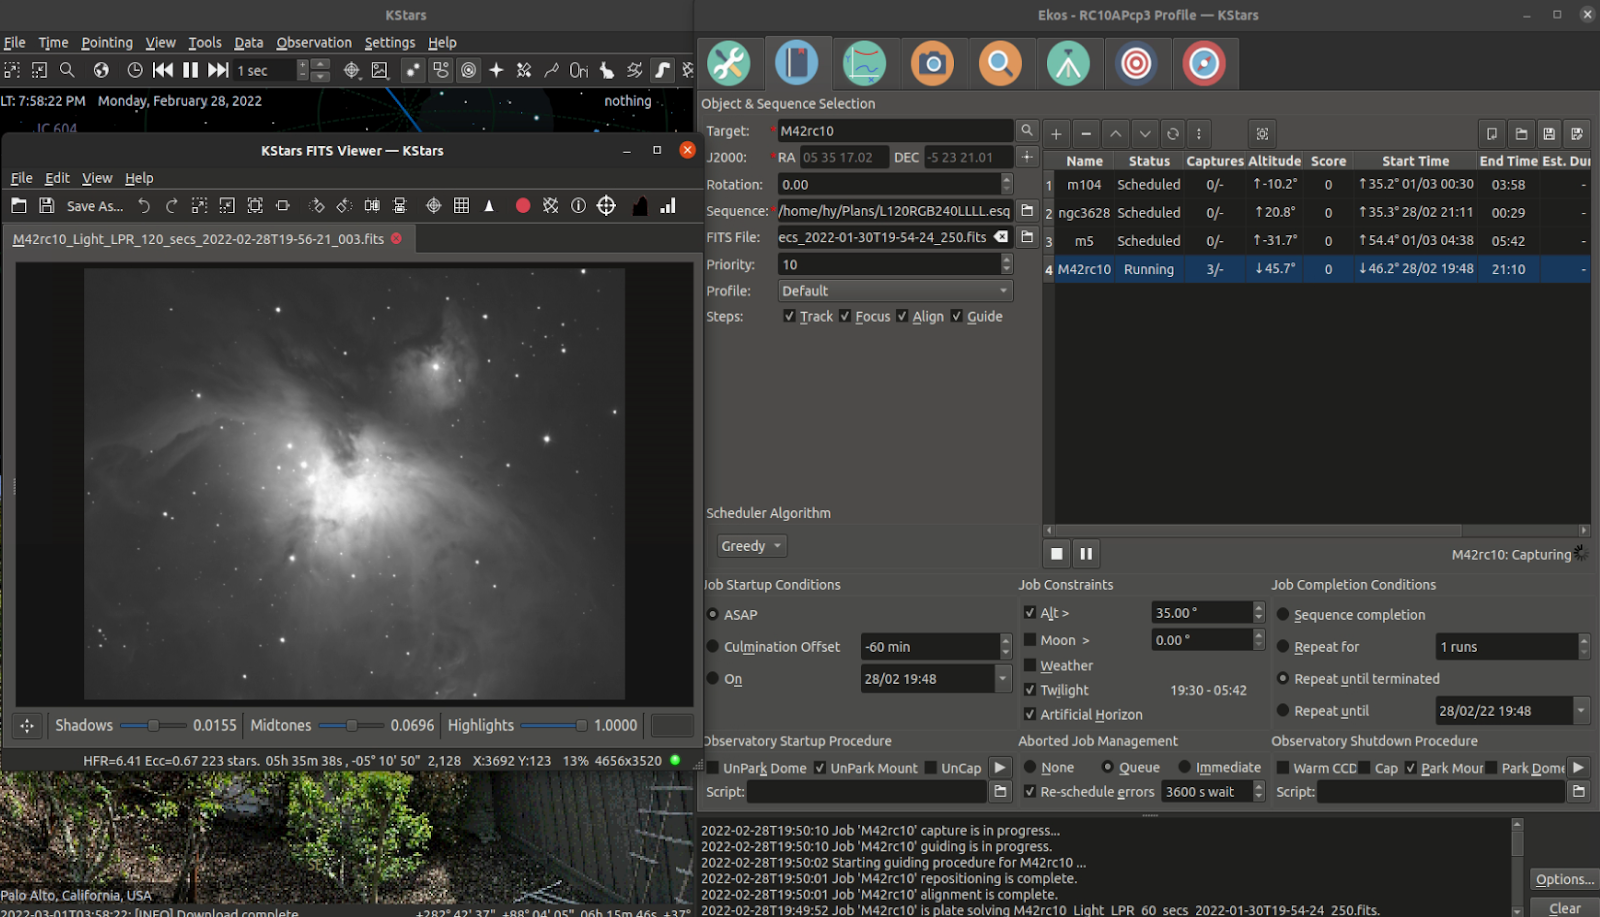
Task: Stop the scheduler with stop button
Action: click(1057, 553)
